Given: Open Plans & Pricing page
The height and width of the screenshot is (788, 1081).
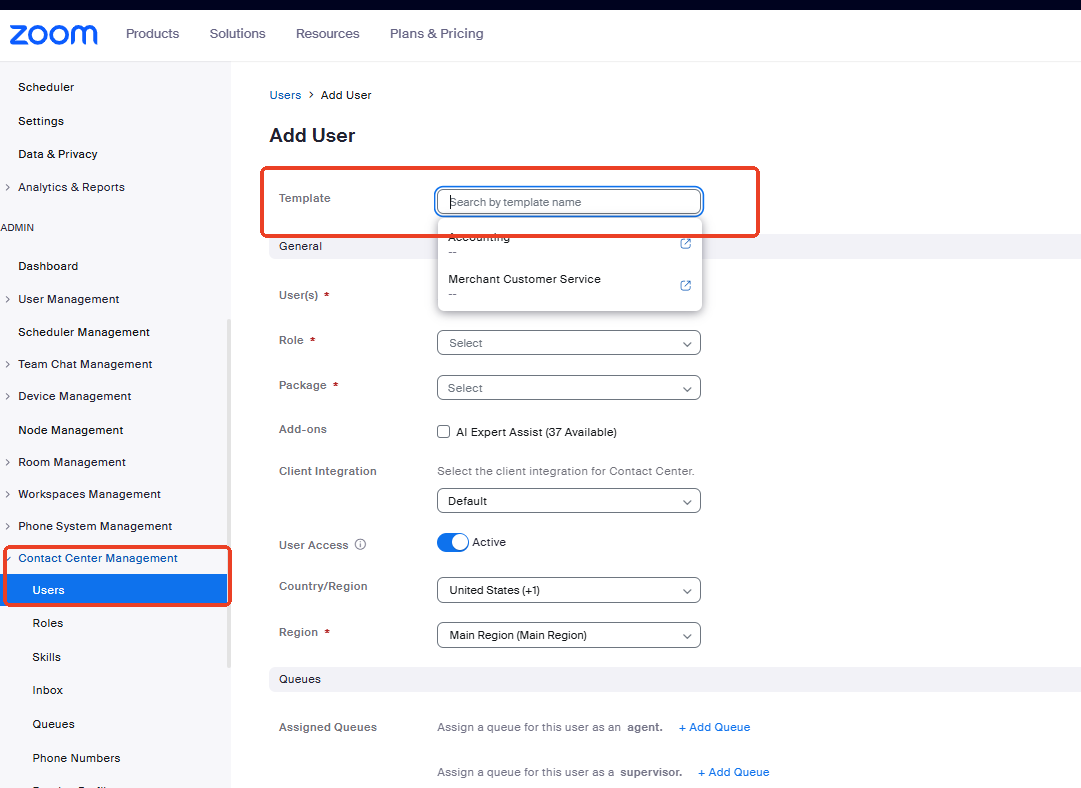Looking at the screenshot, I should [x=436, y=34].
